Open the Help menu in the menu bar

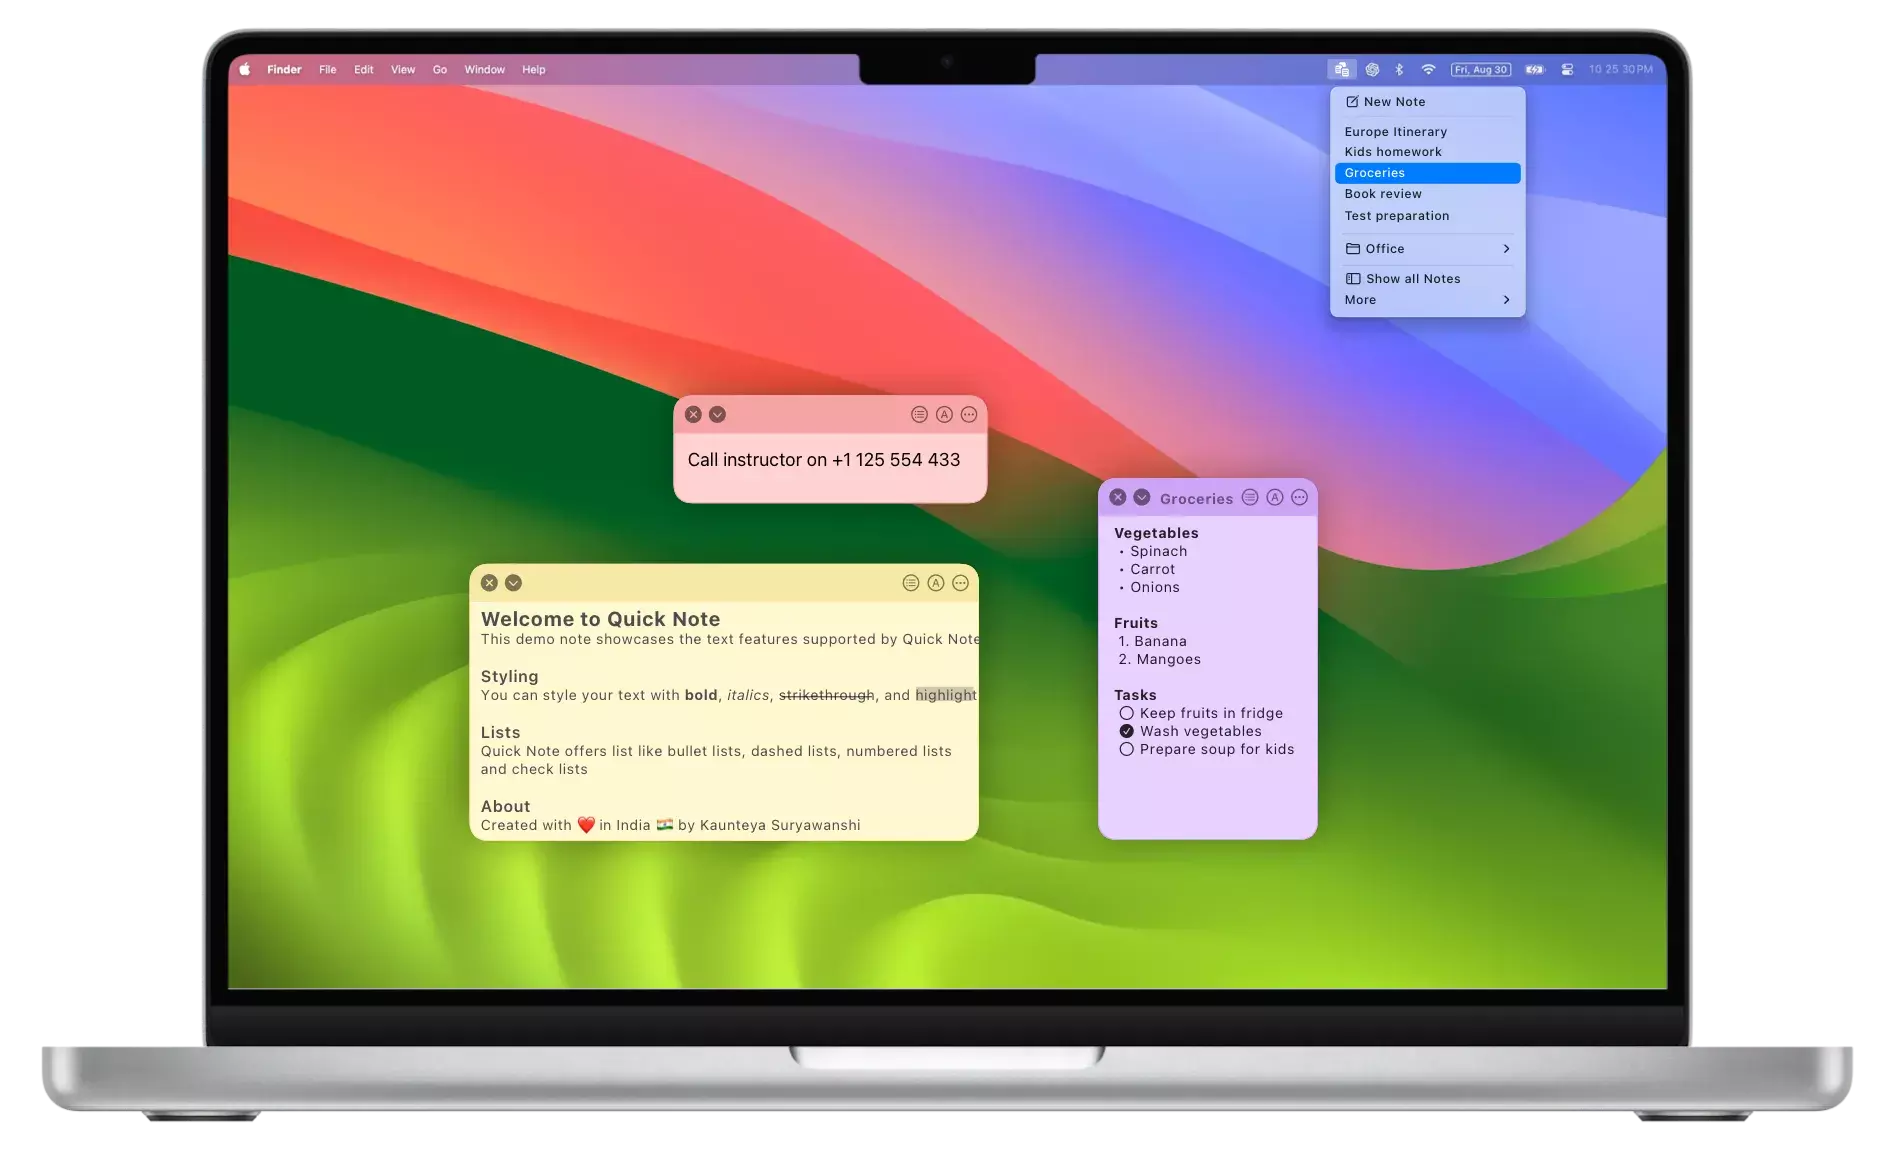coord(534,69)
